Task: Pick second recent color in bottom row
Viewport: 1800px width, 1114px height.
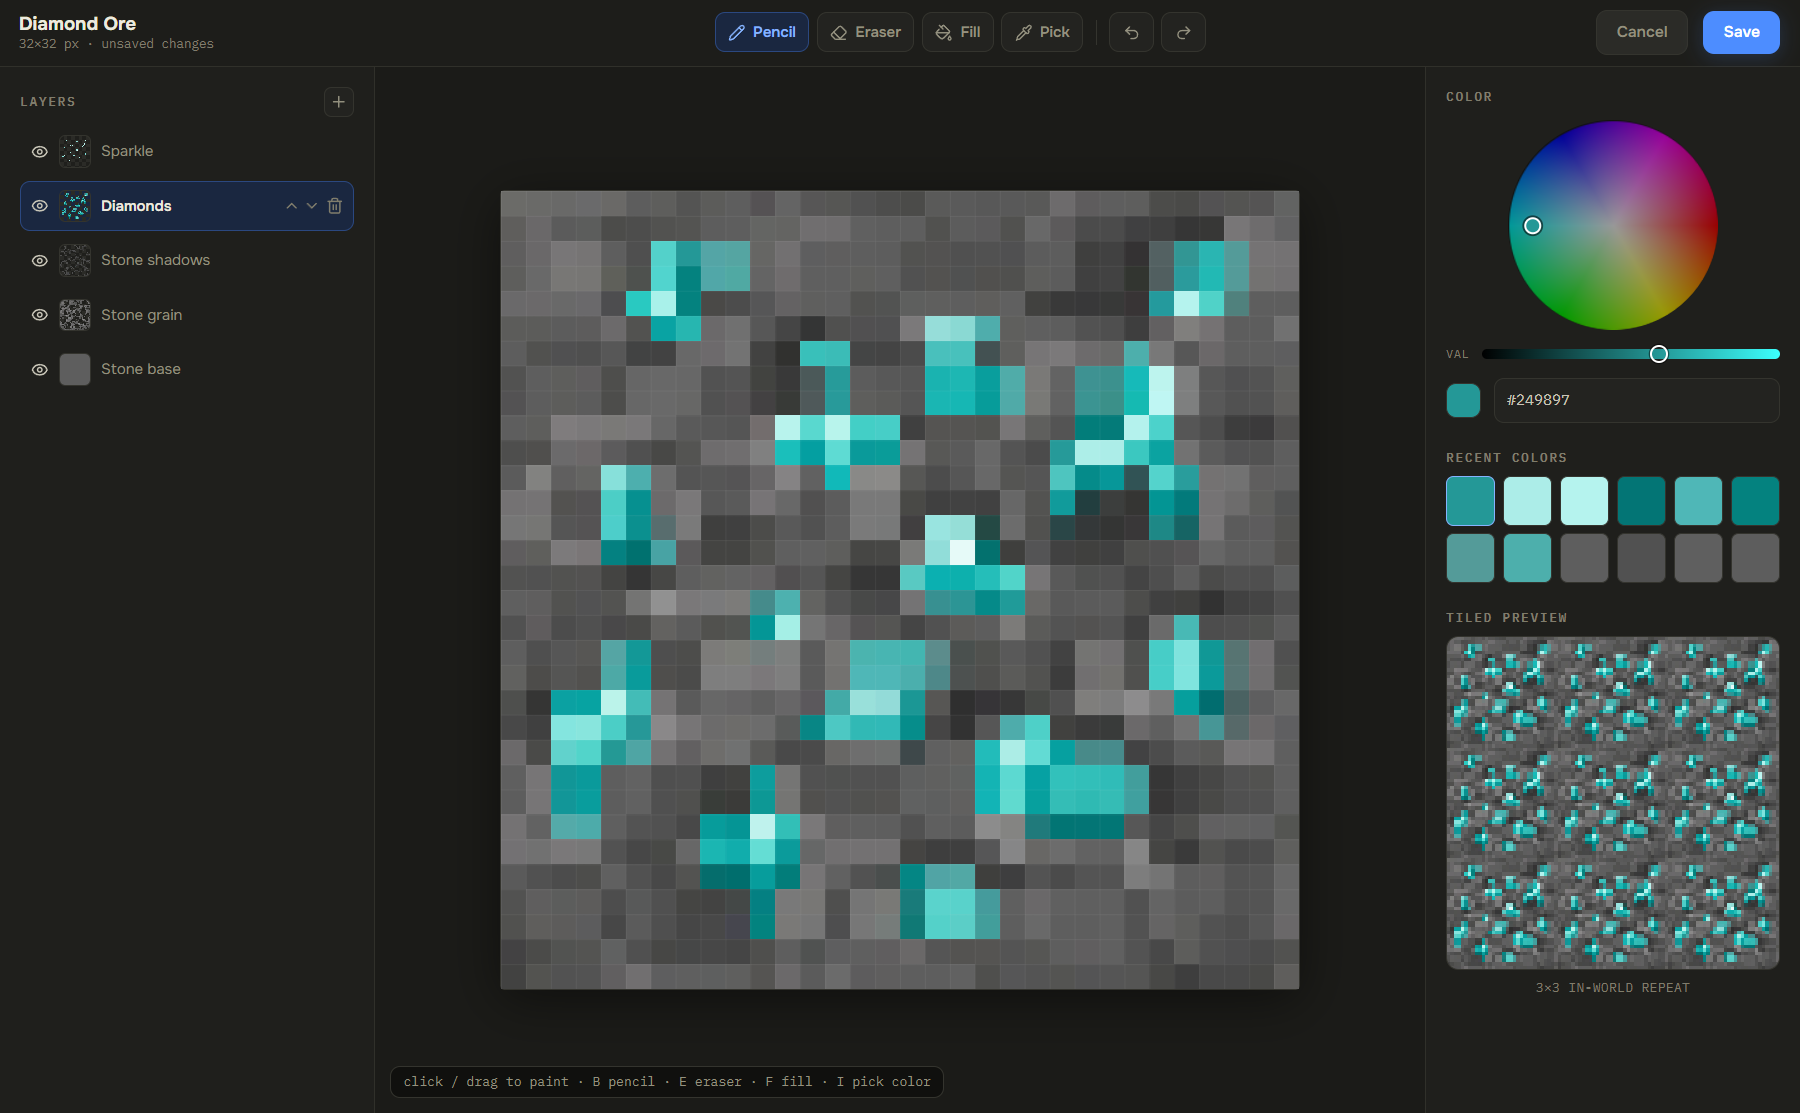Action: pyautogui.click(x=1527, y=558)
